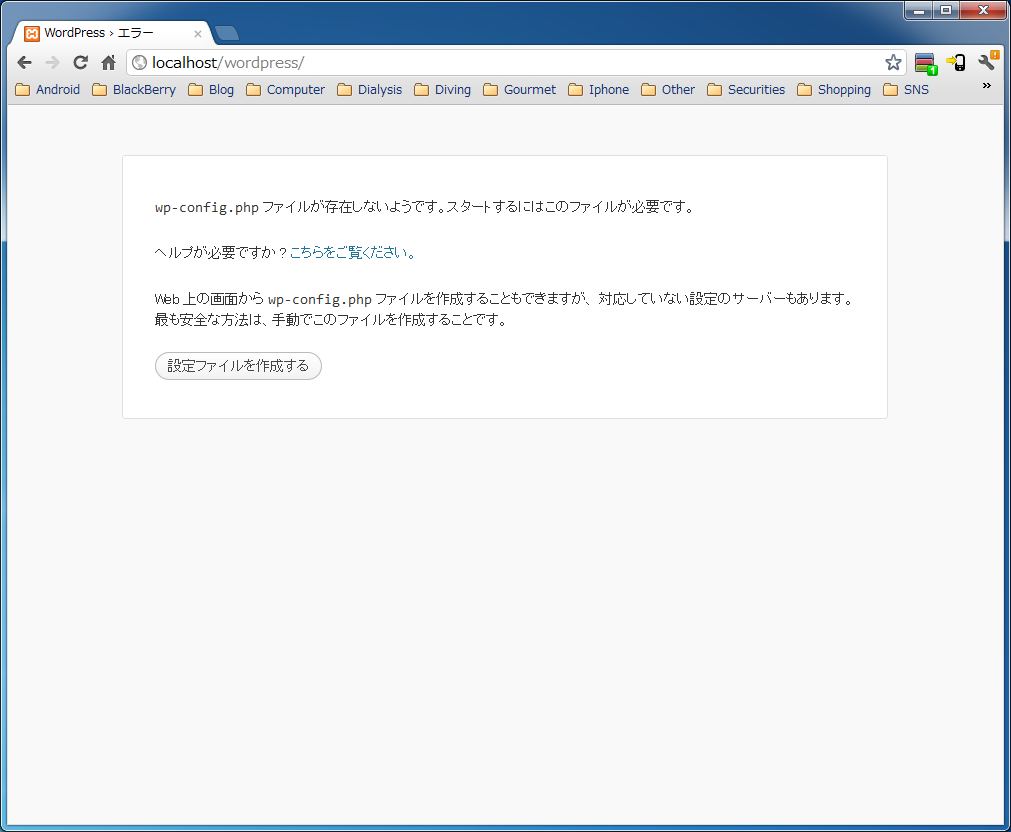Screen dimensions: 1011x832
Task: Bookmark this page with the star icon
Action: [893, 63]
